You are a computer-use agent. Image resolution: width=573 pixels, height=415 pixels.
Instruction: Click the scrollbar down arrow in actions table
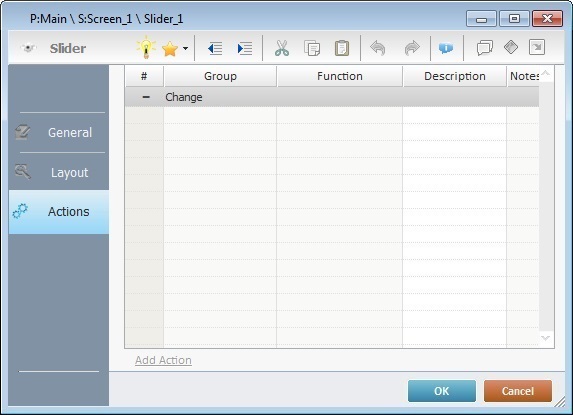pyautogui.click(x=546, y=338)
